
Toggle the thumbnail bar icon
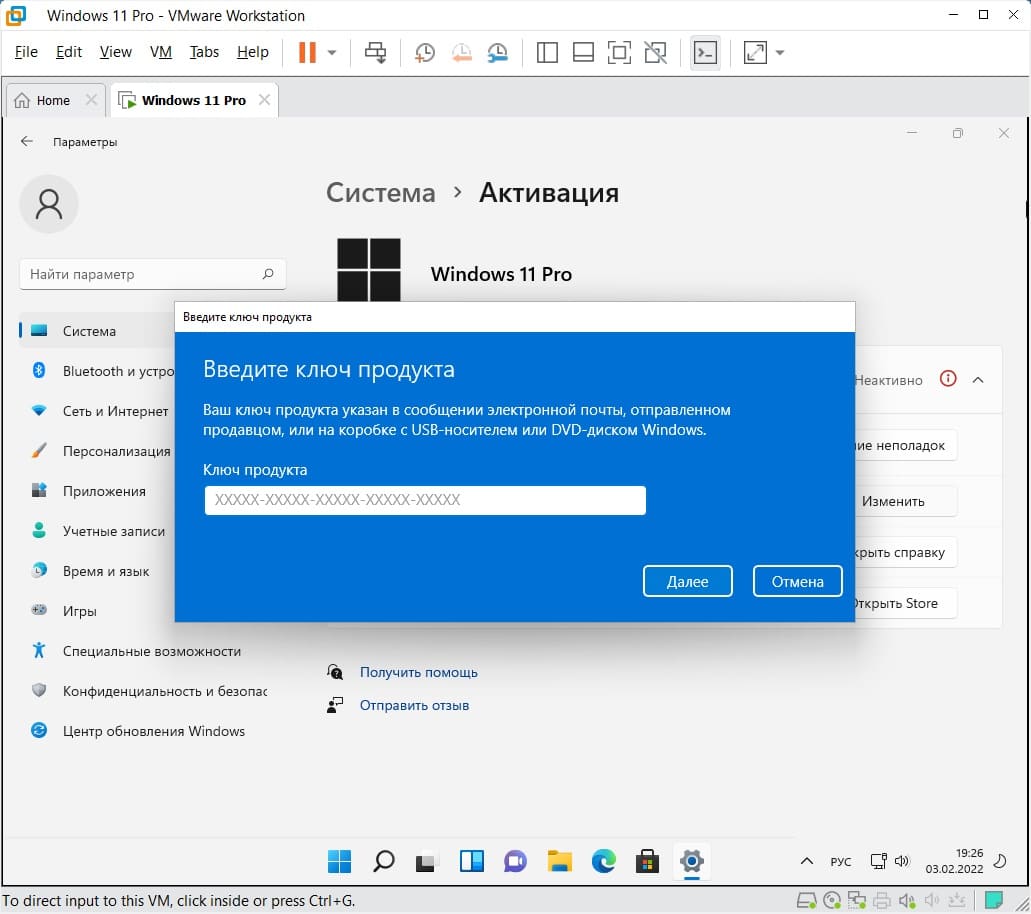(x=583, y=53)
